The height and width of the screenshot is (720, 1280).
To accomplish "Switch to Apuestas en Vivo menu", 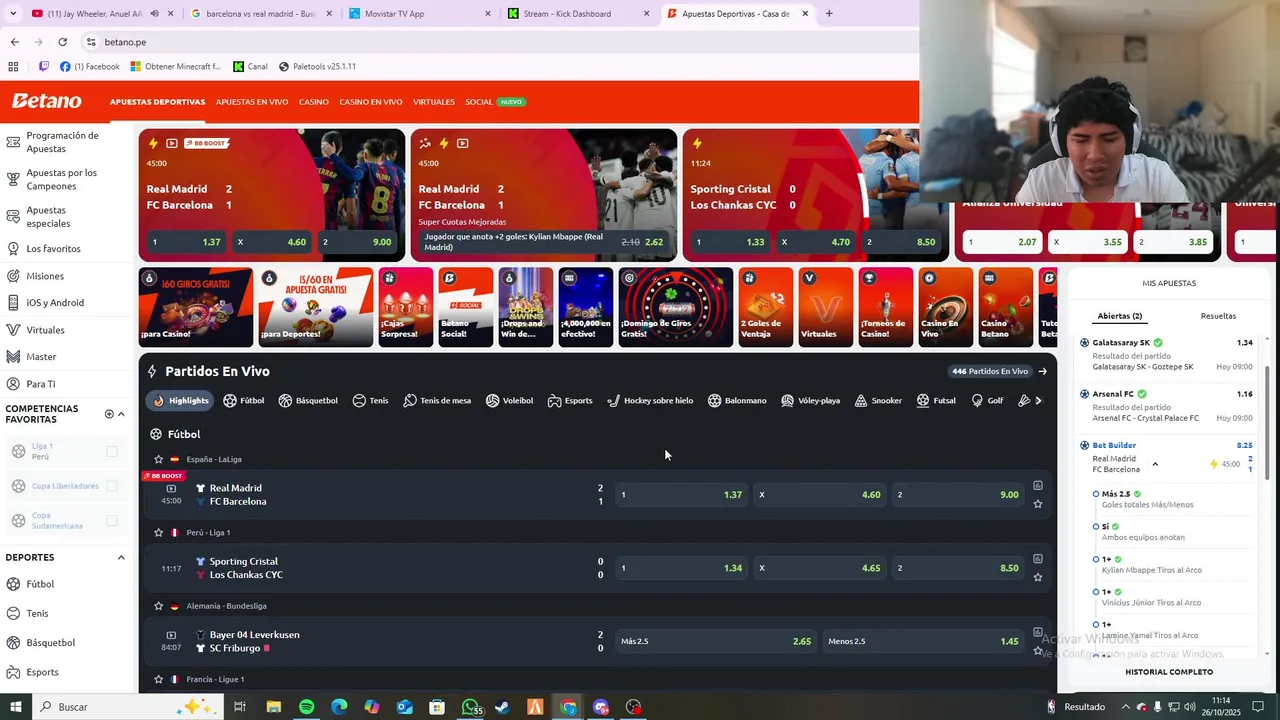I will pyautogui.click(x=252, y=102).
